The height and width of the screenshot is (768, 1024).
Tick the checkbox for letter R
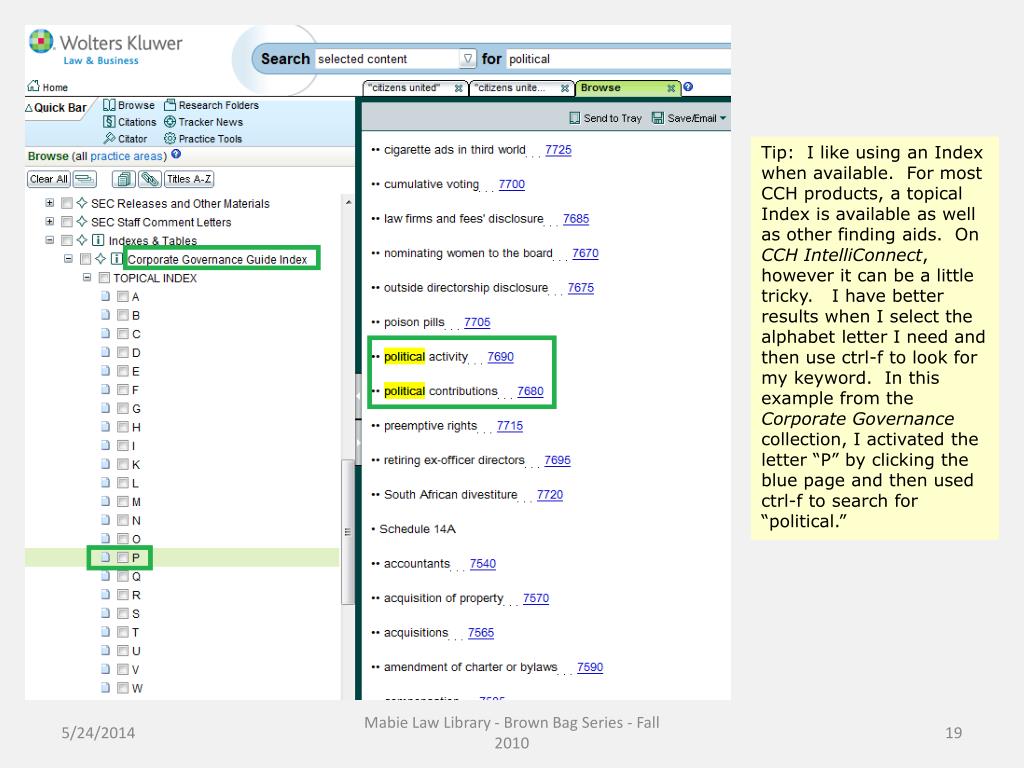point(122,594)
